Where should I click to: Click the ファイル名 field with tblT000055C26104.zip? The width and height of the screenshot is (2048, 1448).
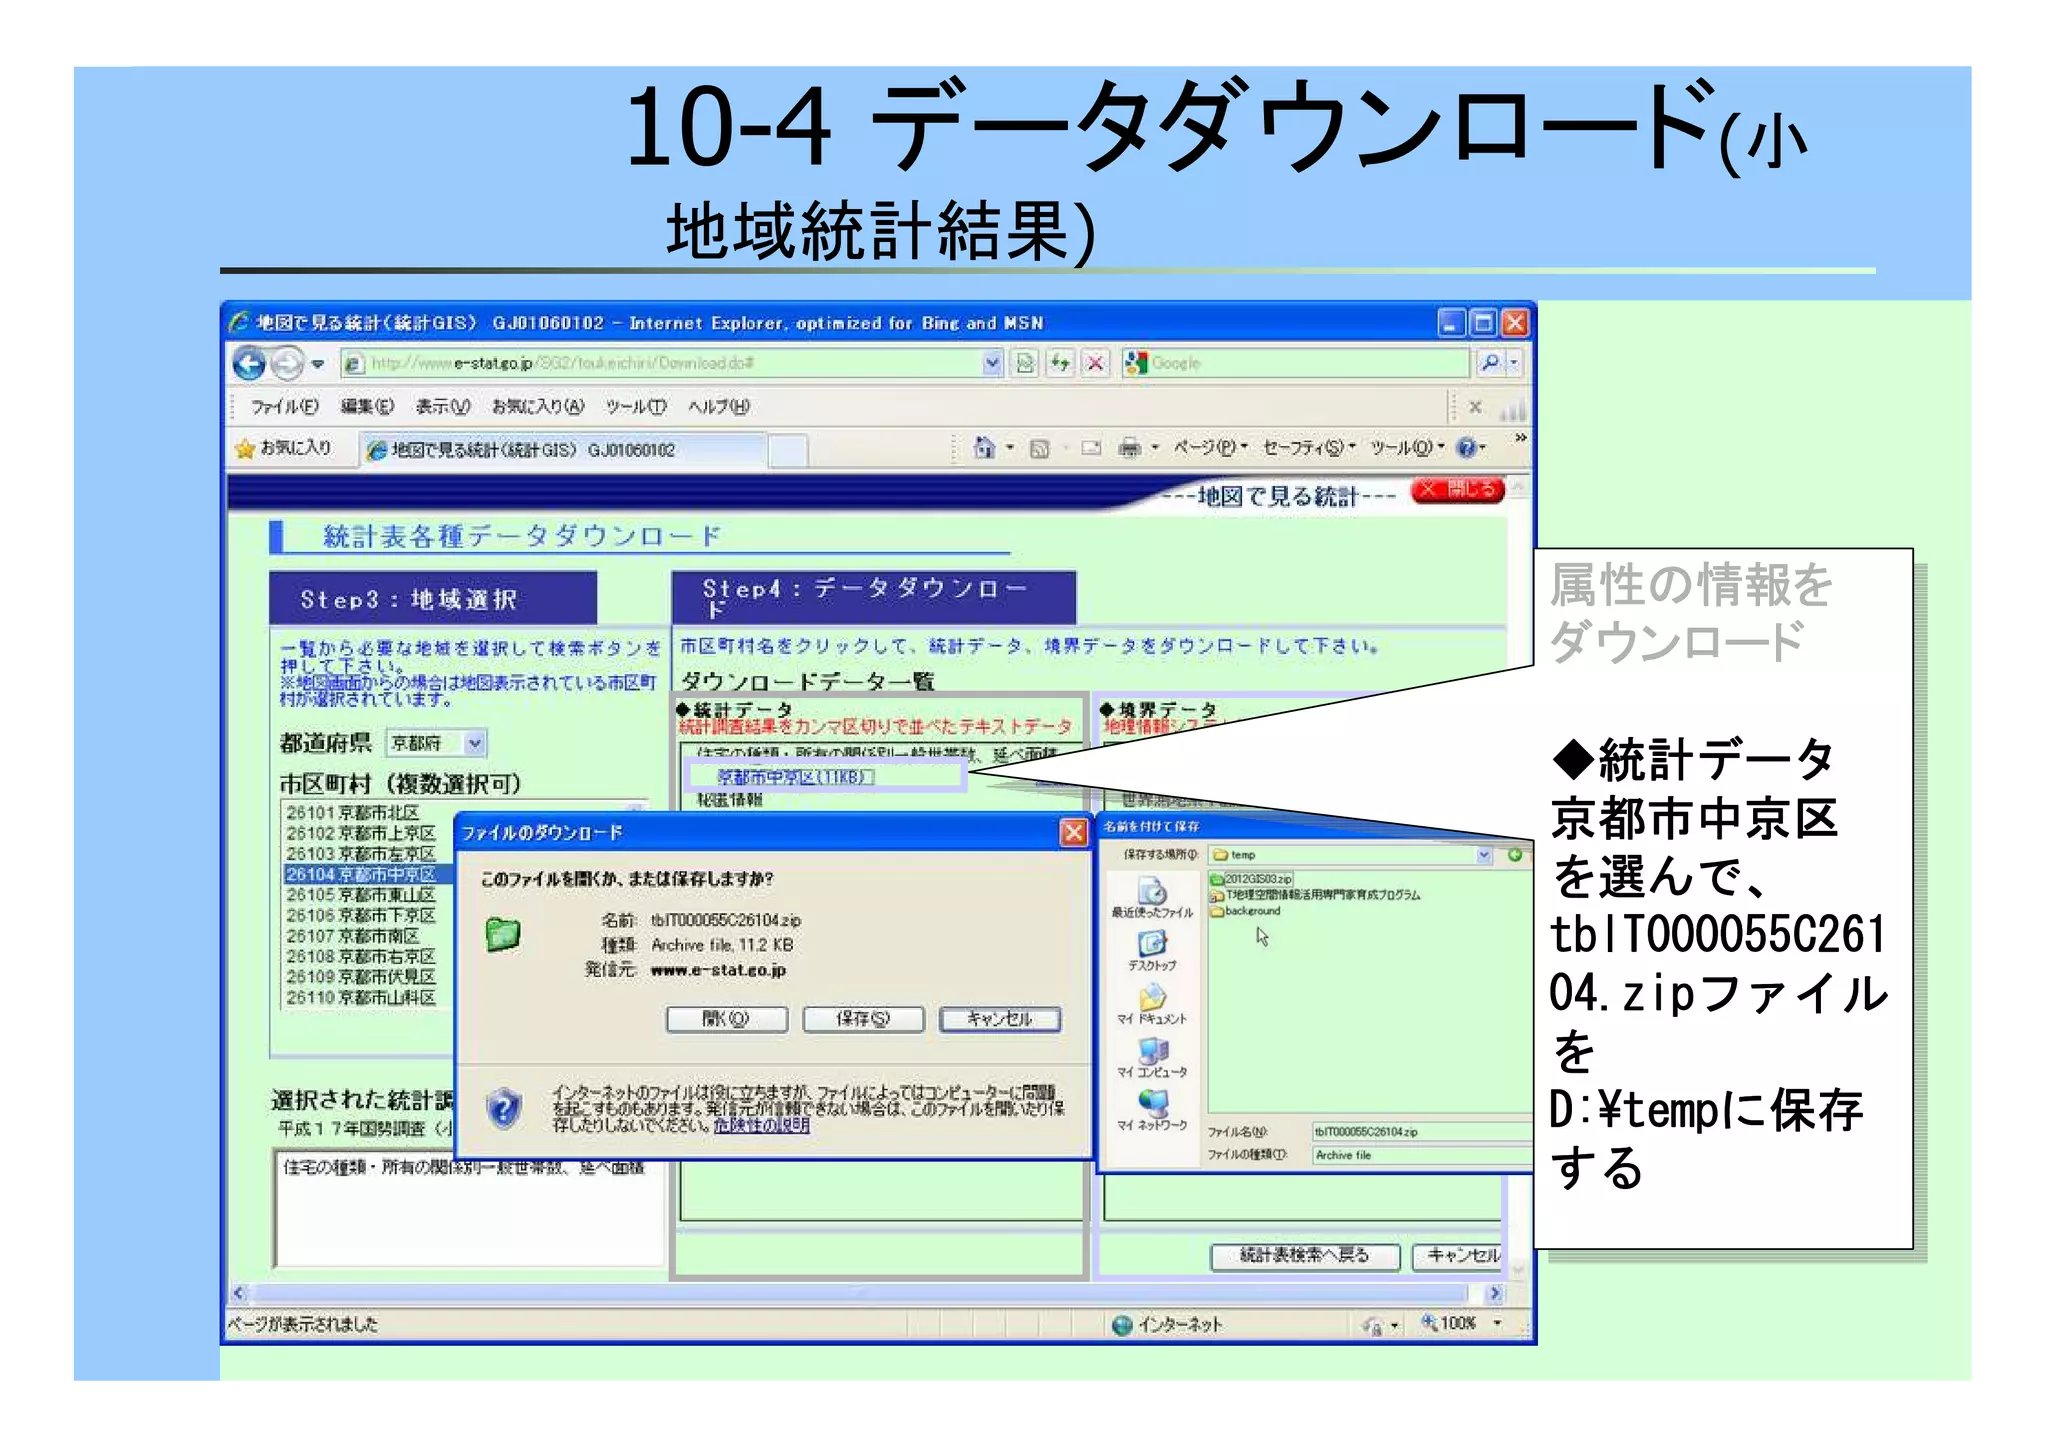(x=1421, y=1132)
